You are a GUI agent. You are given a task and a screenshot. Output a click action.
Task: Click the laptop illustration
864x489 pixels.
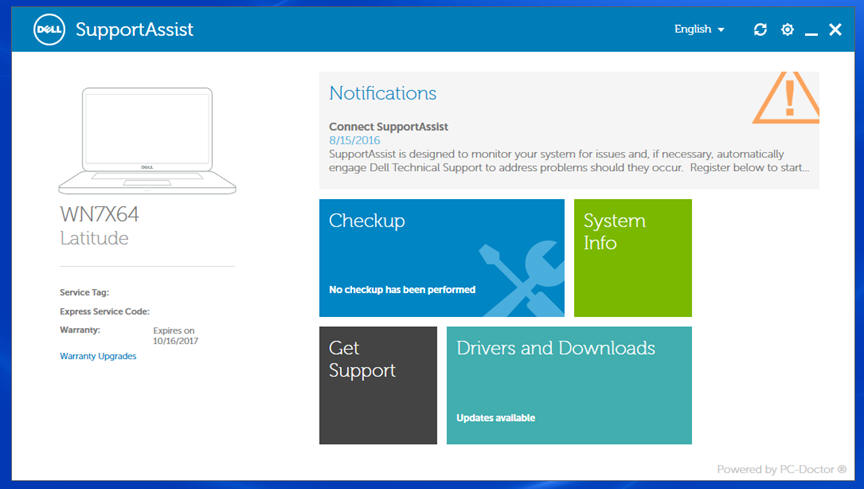pos(147,141)
